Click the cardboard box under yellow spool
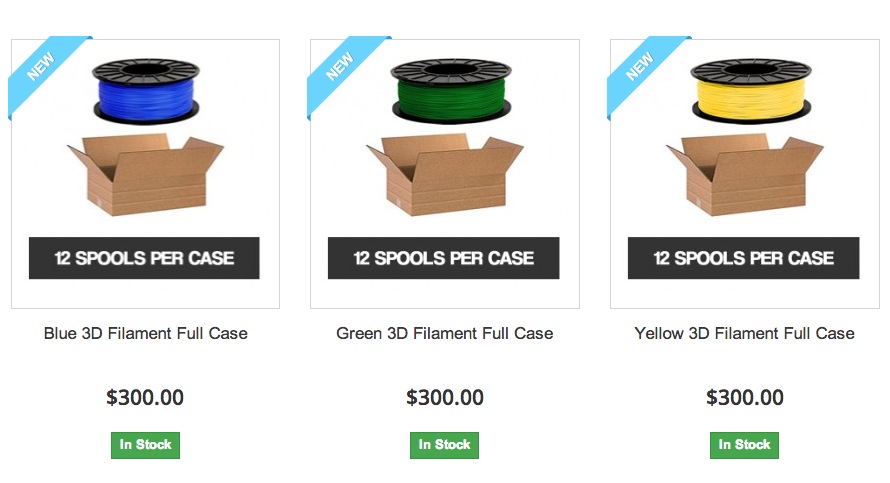 click(x=745, y=175)
